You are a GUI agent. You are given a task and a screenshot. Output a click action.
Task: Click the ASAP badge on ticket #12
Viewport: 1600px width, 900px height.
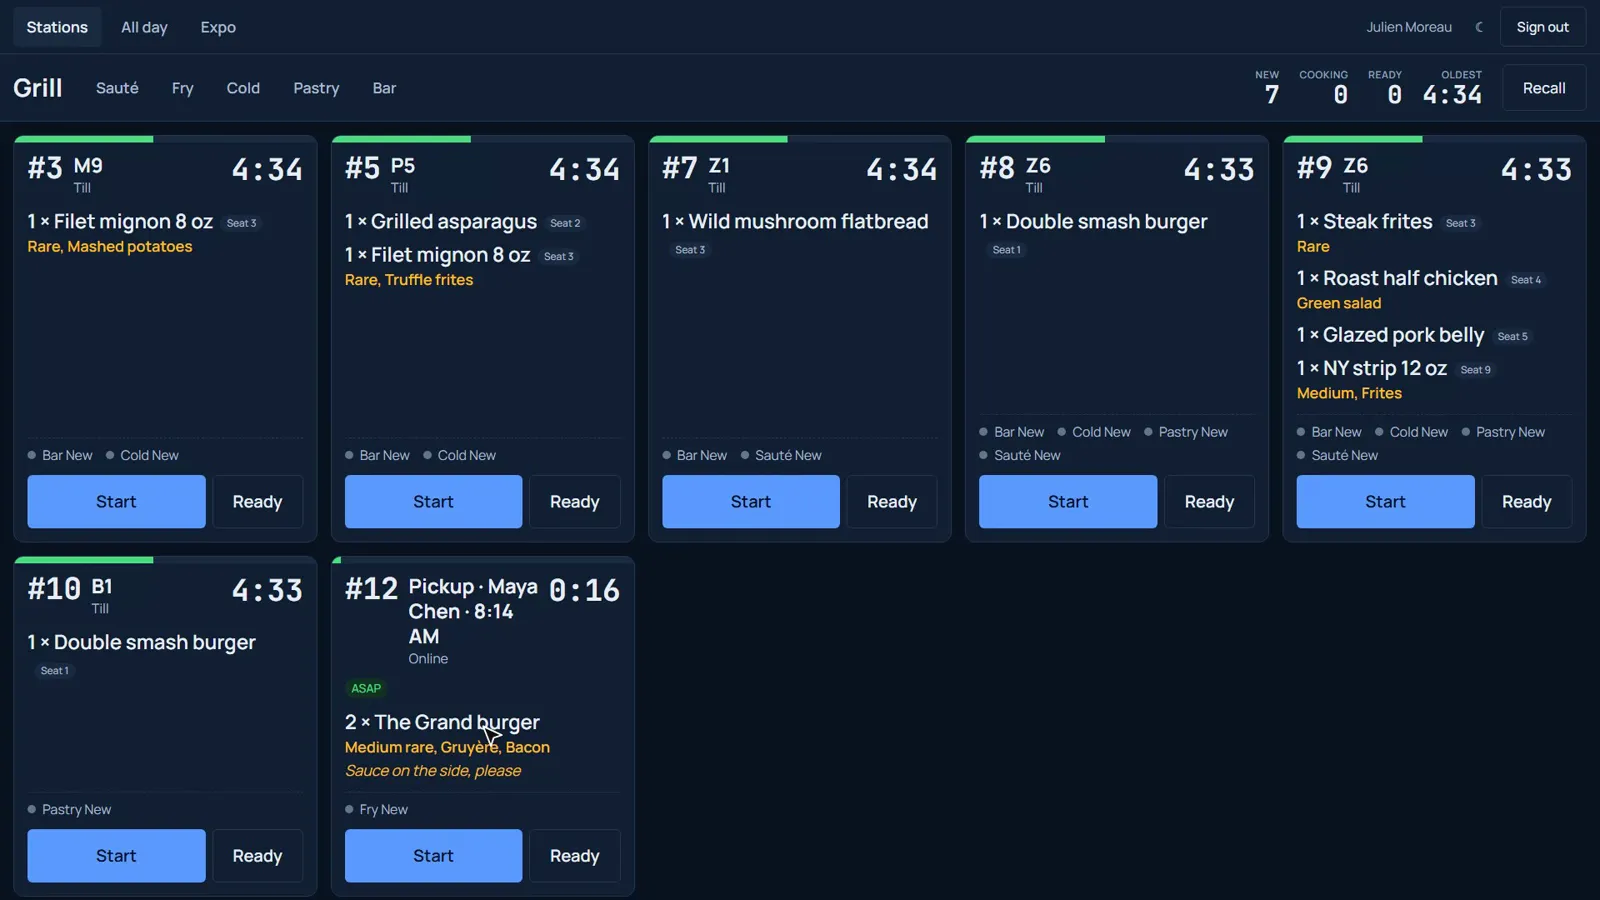366,688
